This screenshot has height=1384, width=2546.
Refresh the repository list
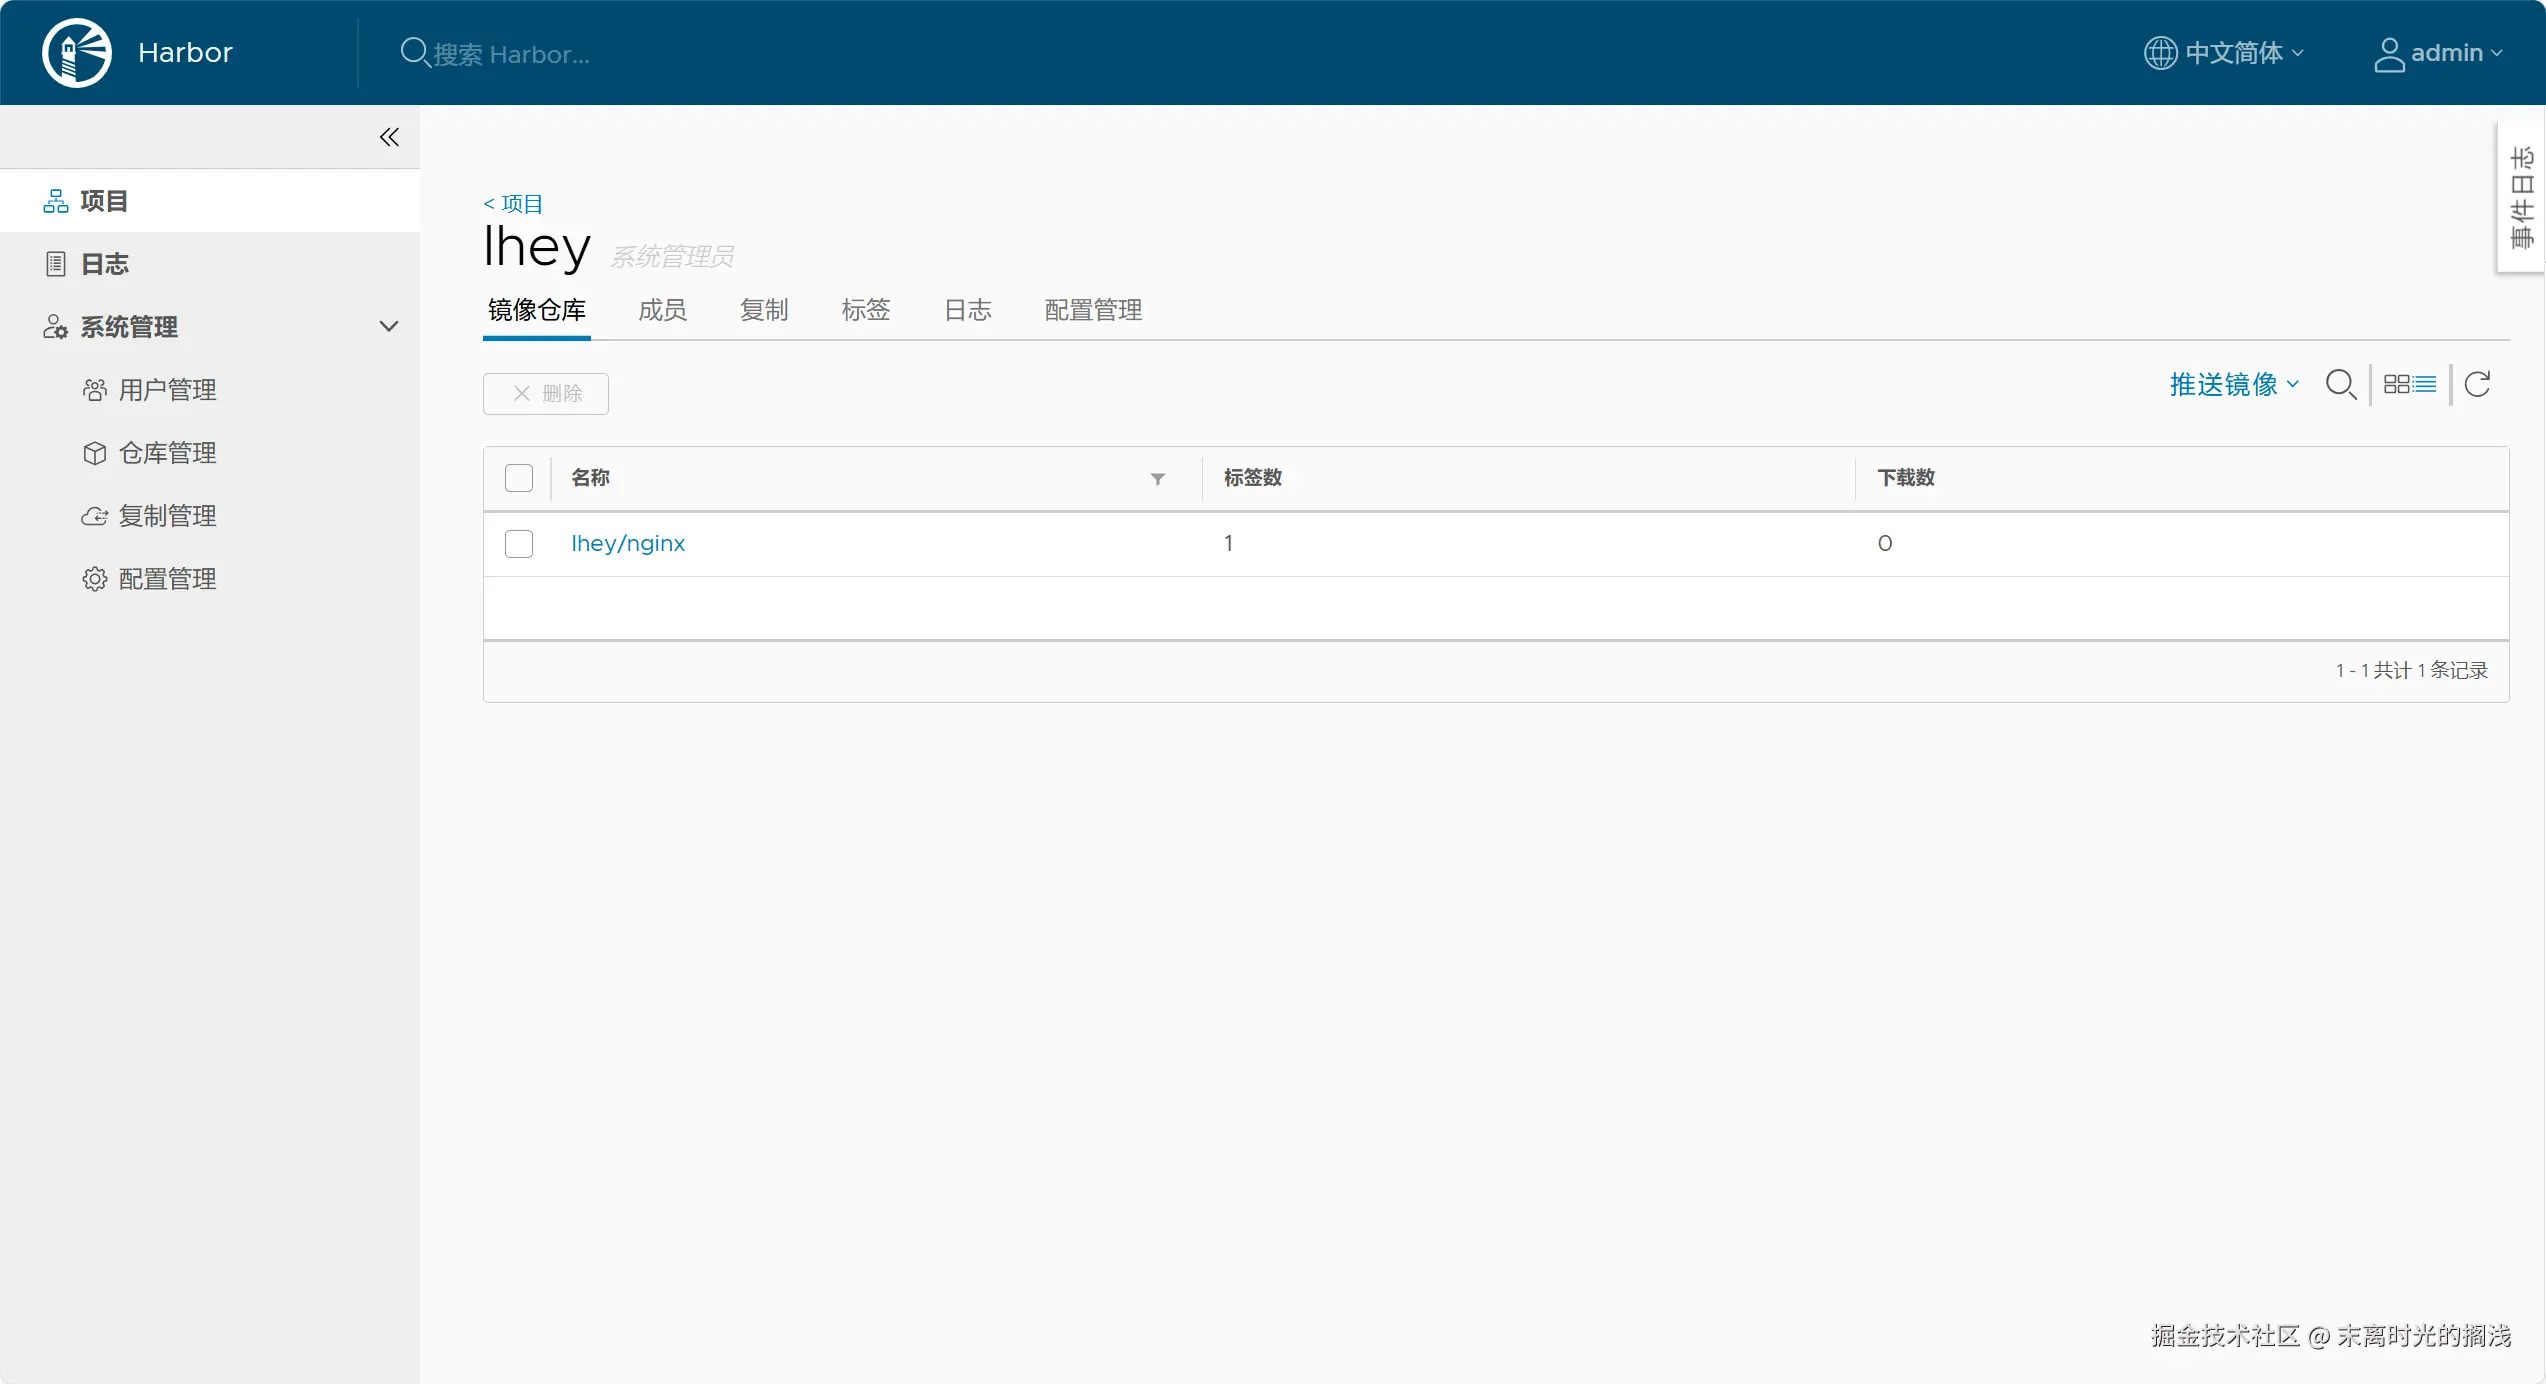click(x=2477, y=385)
